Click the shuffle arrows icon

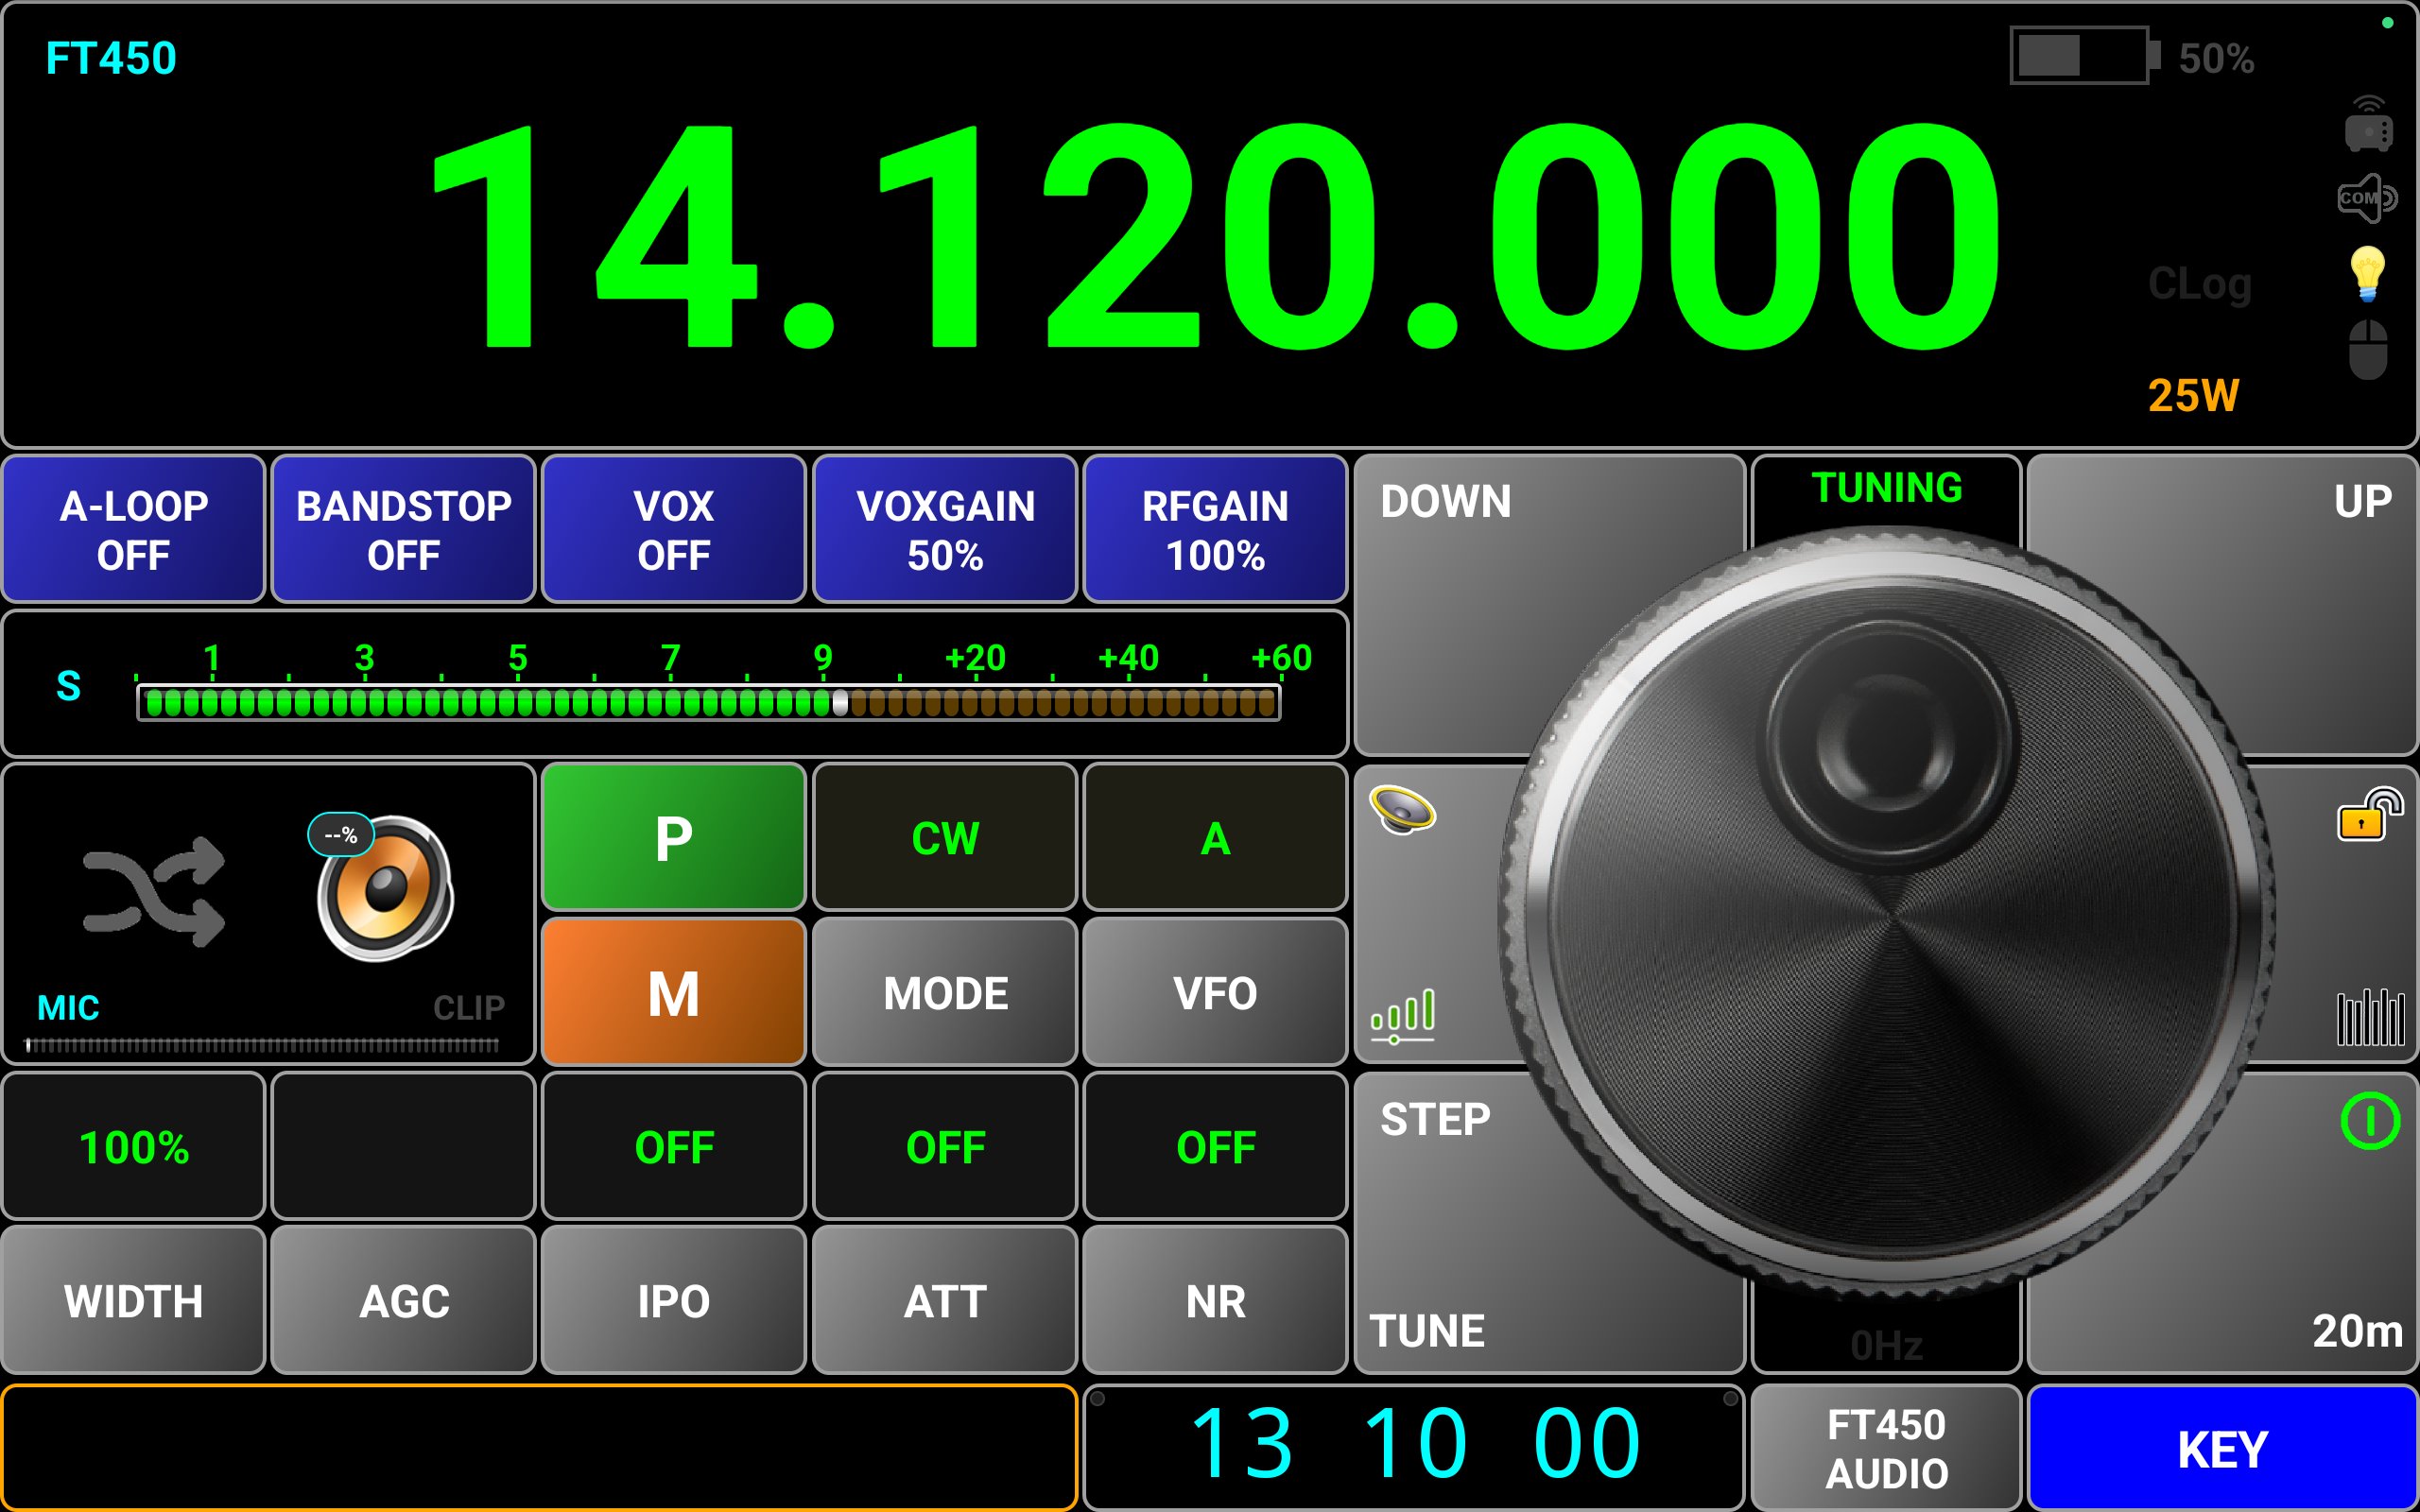(x=154, y=891)
